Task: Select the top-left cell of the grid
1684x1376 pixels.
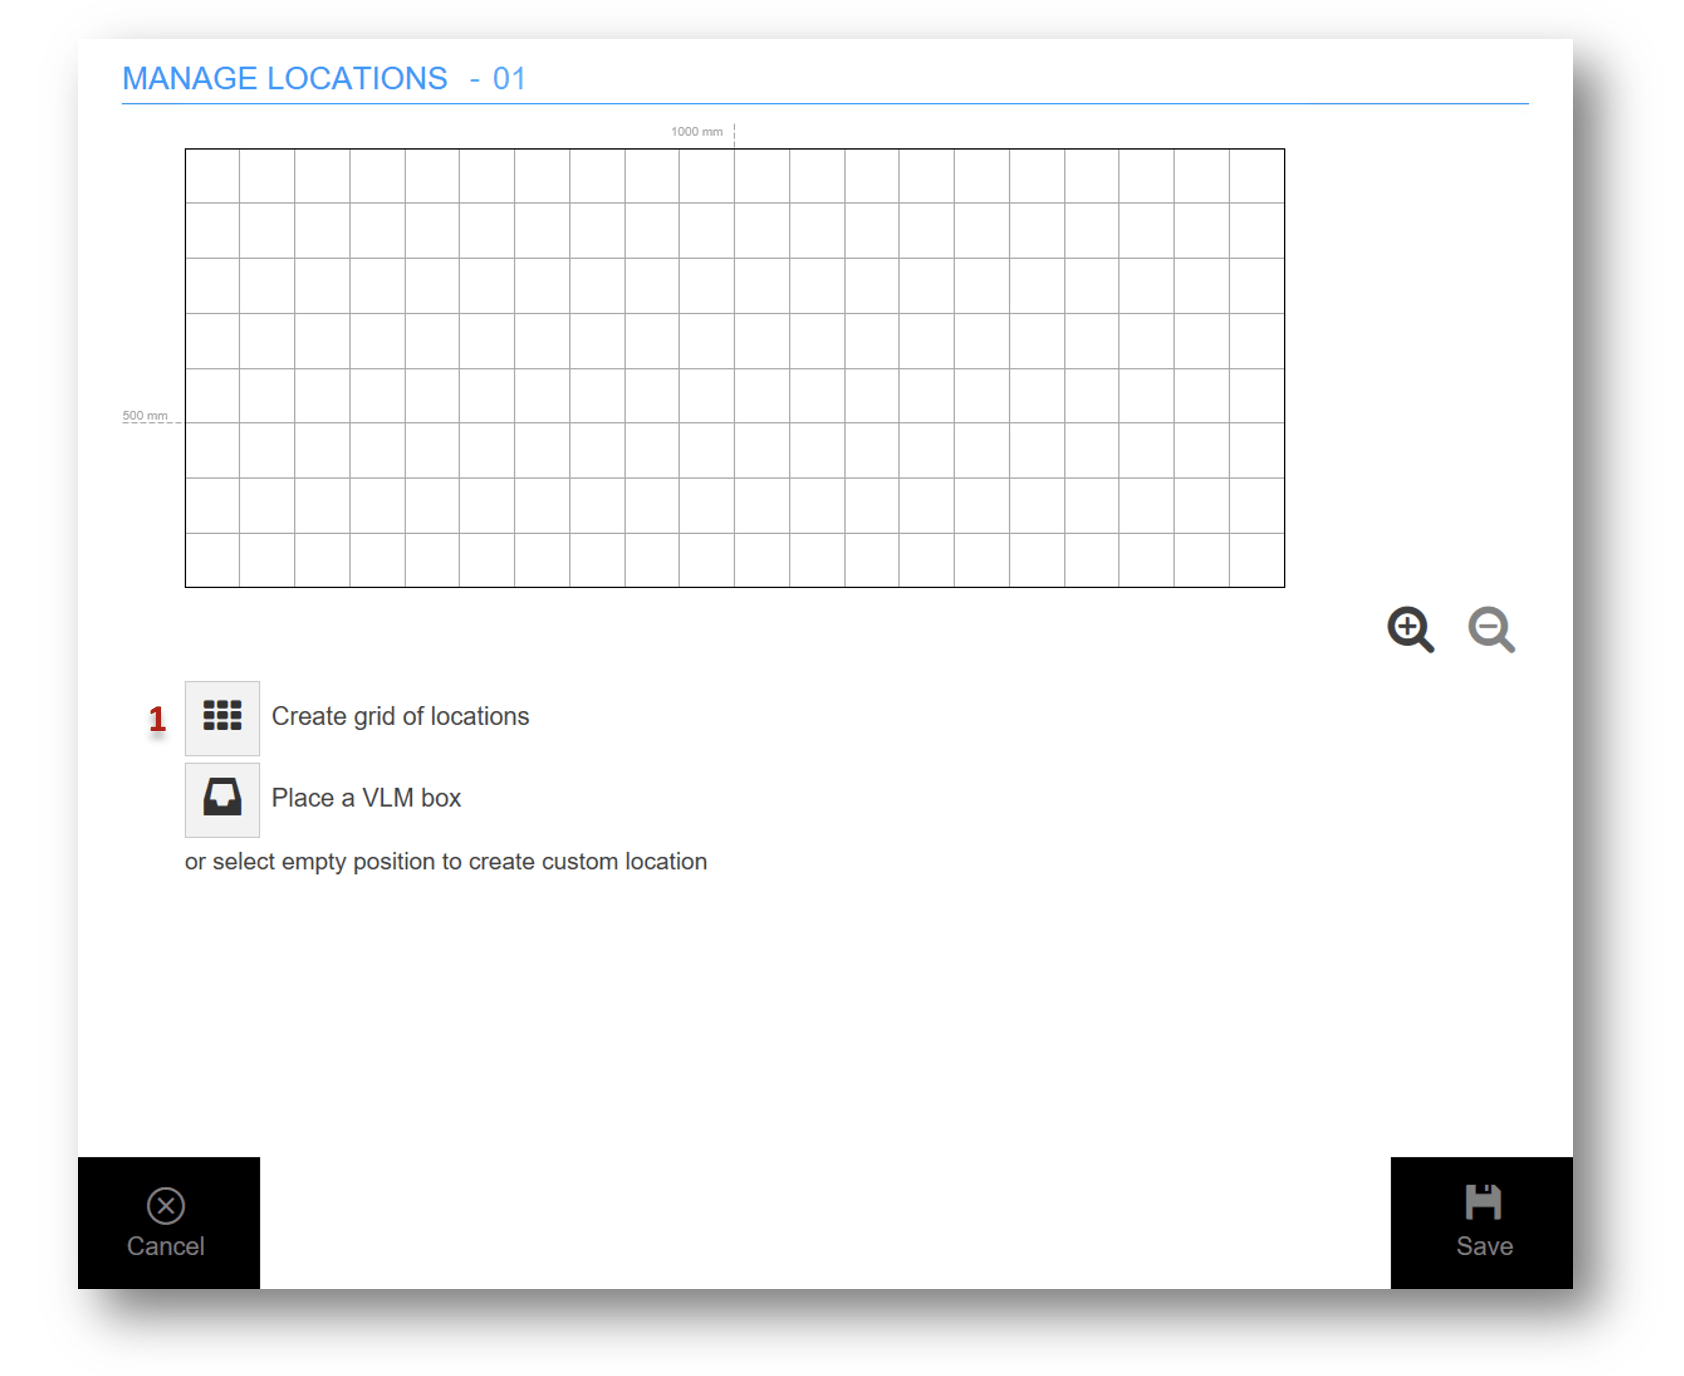Action: tap(212, 176)
